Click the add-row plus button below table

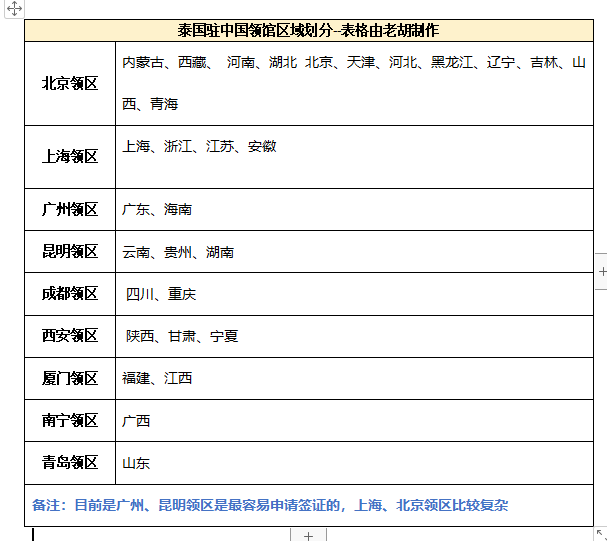[309, 536]
